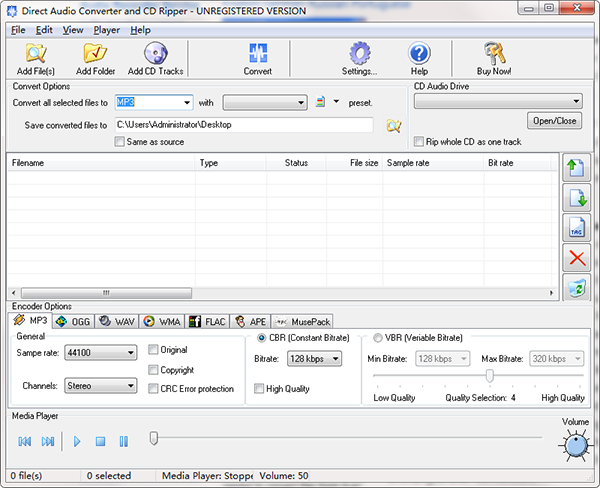Clear list with the recycle bin icon
Image resolution: width=600 pixels, height=488 pixels.
[x=576, y=288]
